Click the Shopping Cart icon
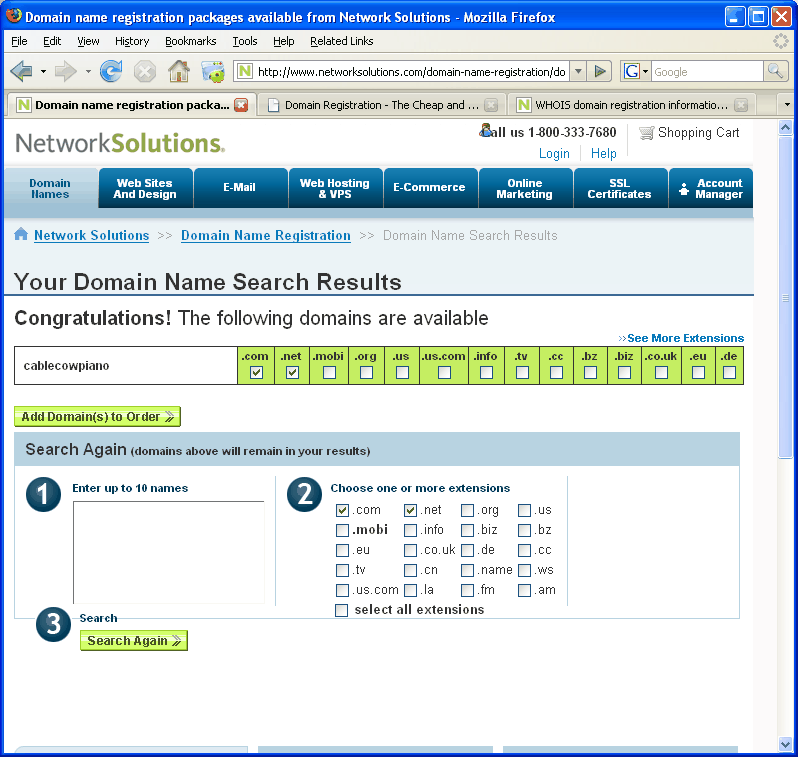The height and width of the screenshot is (757, 798). tap(646, 133)
